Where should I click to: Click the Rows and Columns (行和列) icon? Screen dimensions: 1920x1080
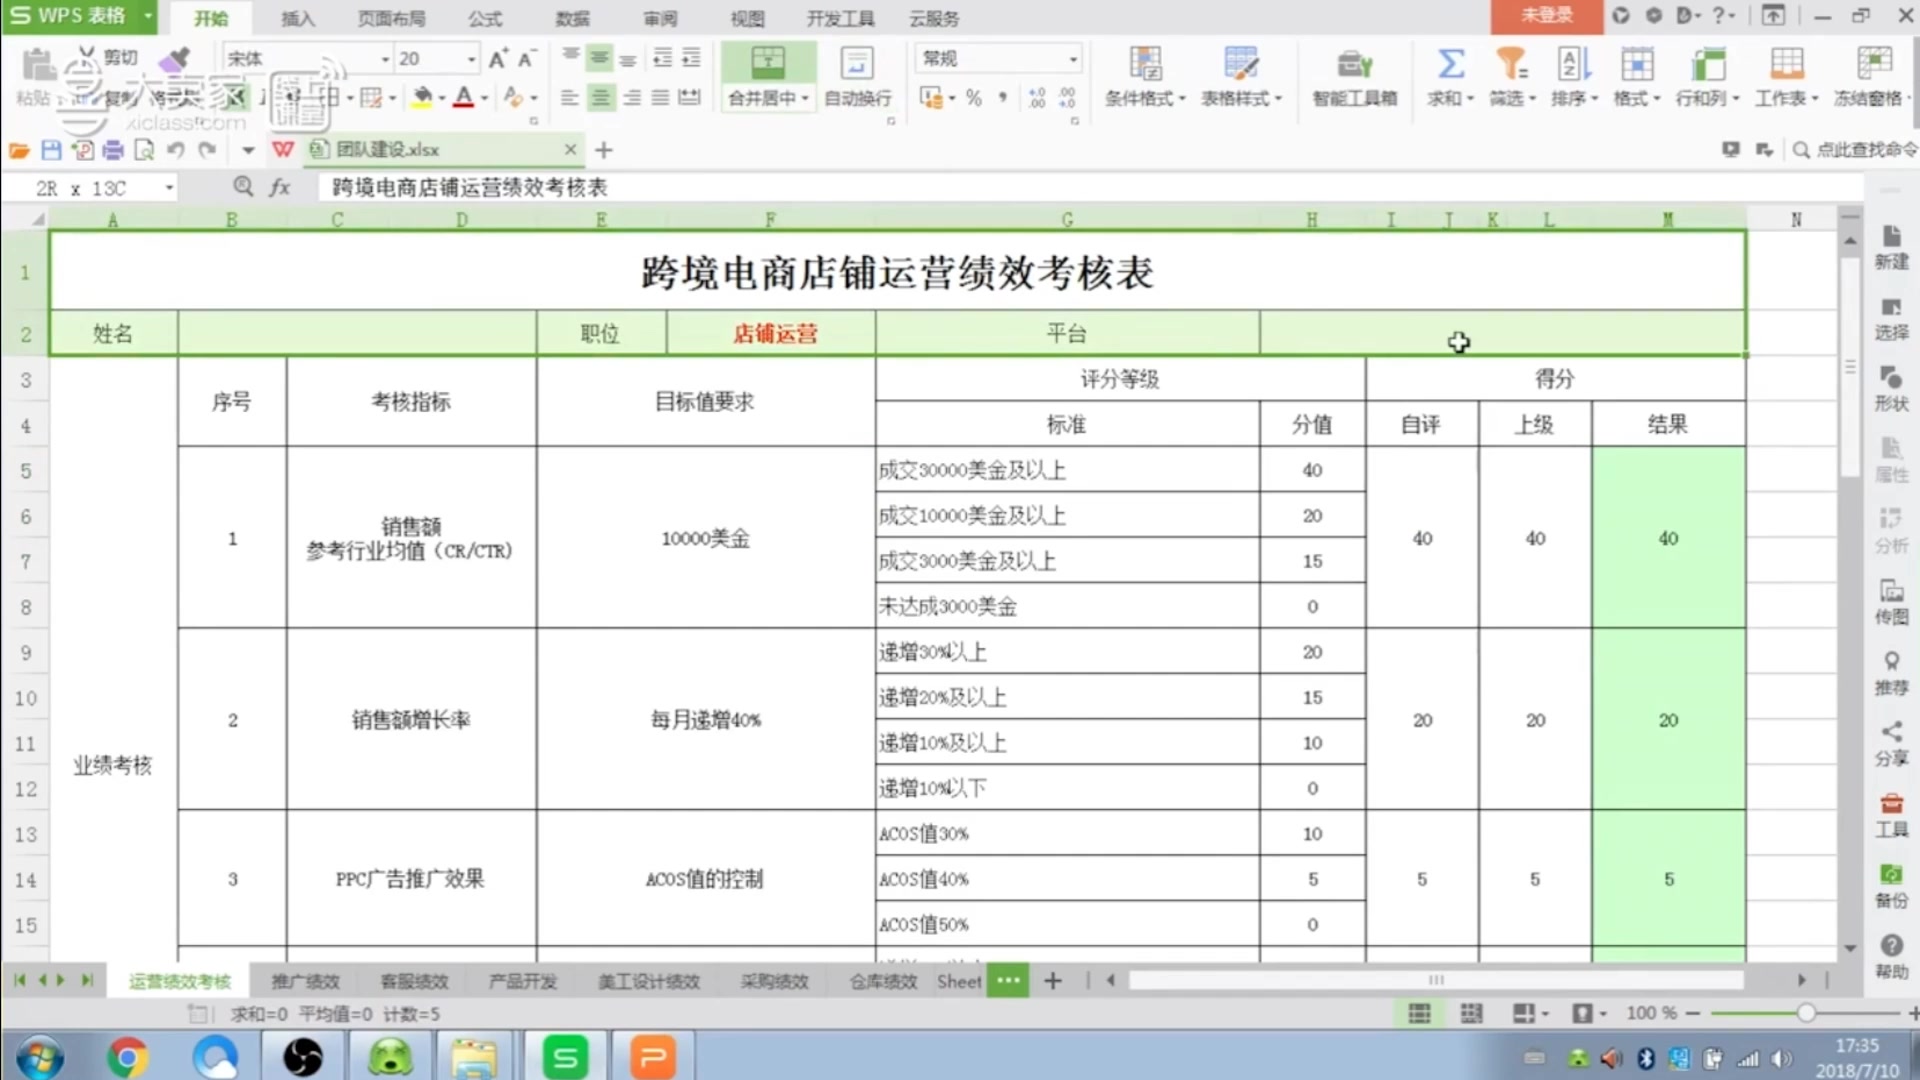tap(1708, 64)
